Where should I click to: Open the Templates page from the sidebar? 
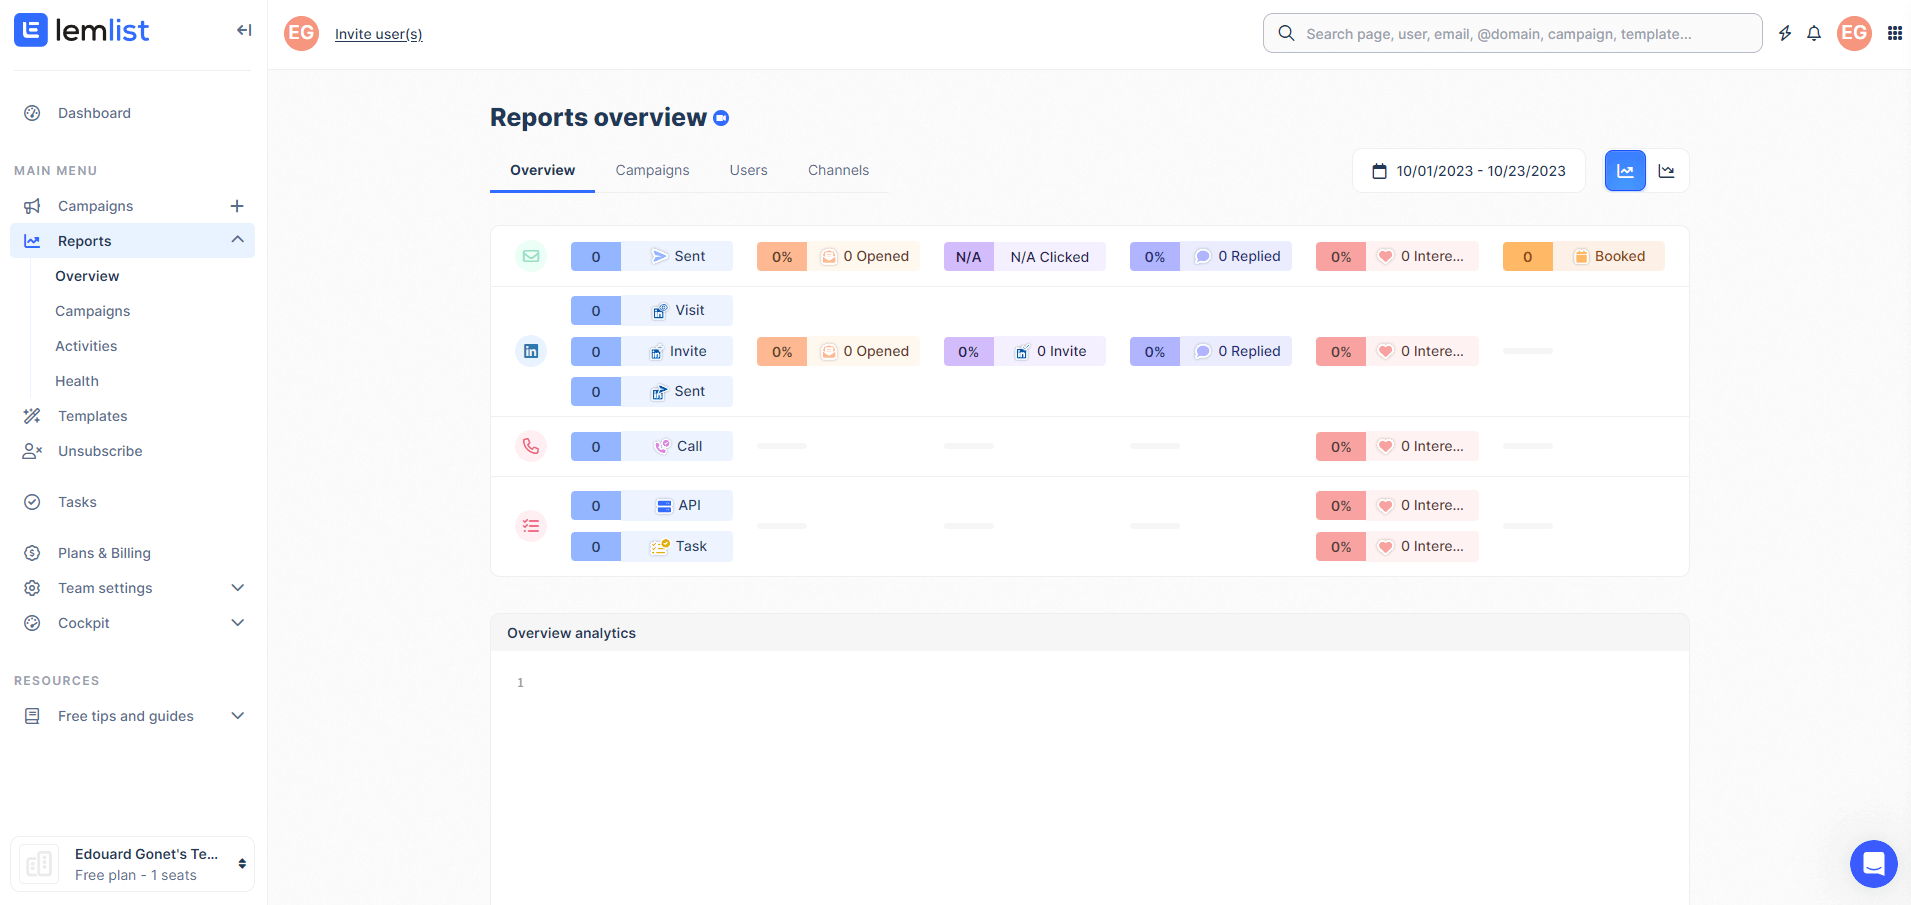click(x=93, y=415)
